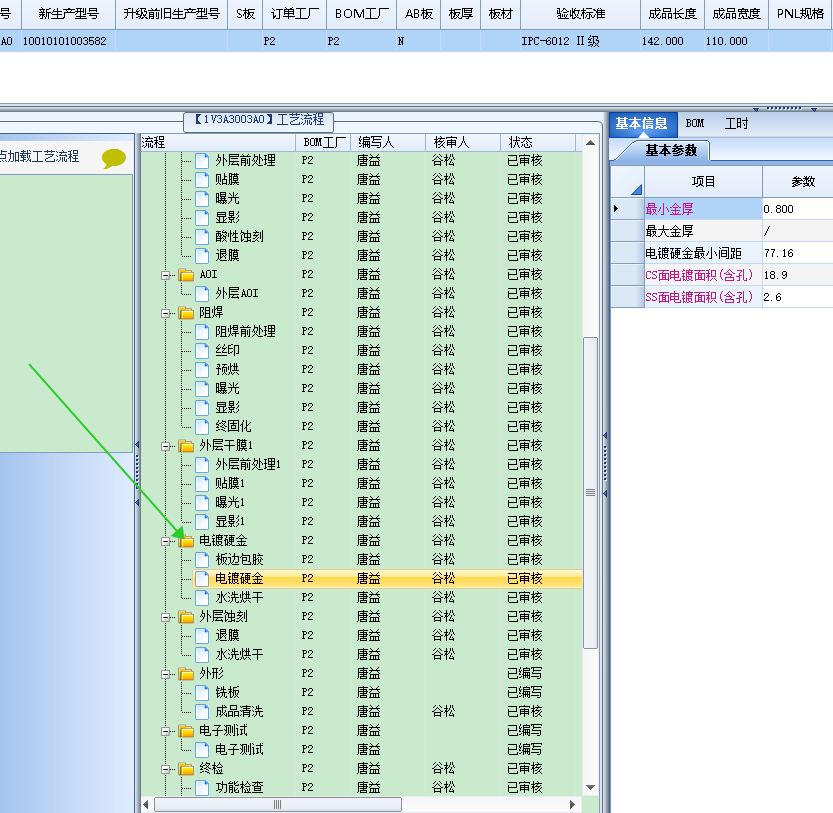Collapse the 电镀硕金 tree node
833x813 pixels.
click(x=166, y=541)
